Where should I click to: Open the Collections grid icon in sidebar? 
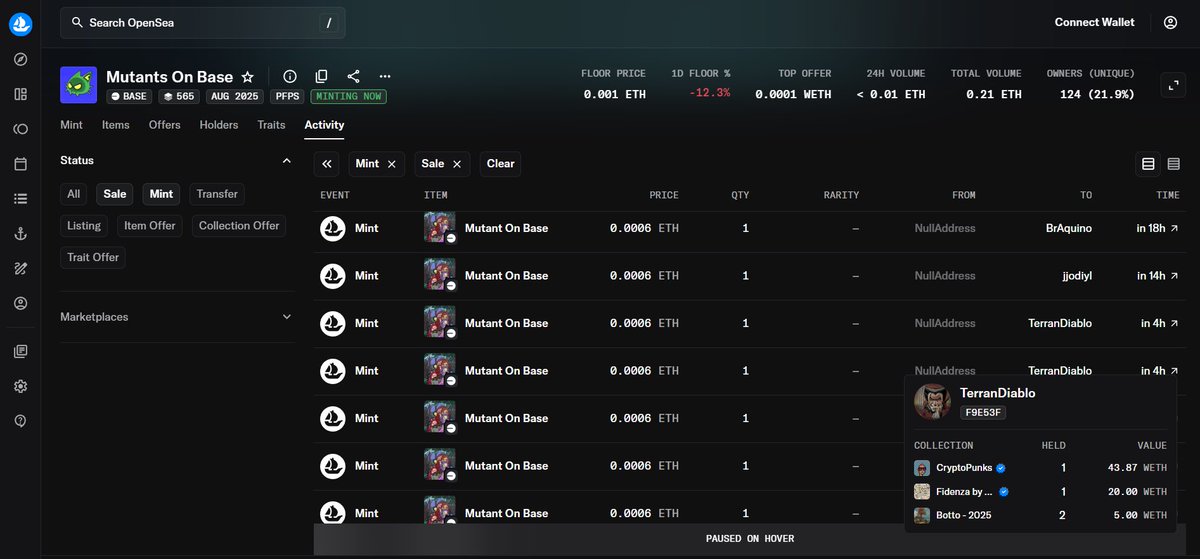click(x=20, y=94)
